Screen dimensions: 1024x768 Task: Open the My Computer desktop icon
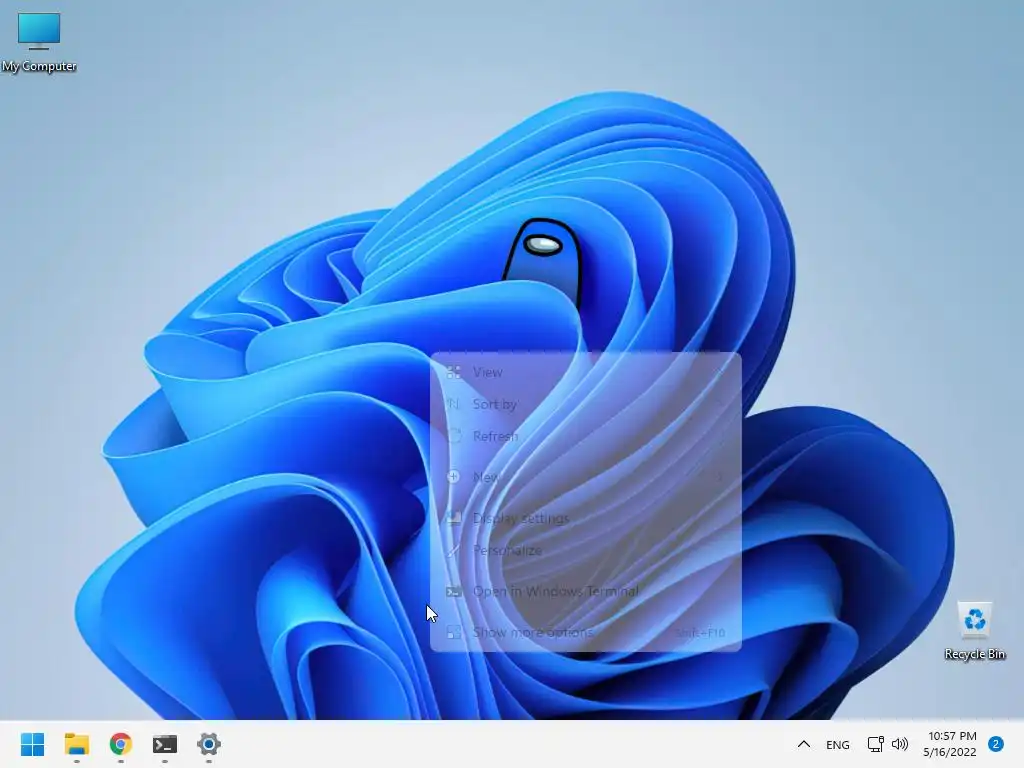click(39, 42)
